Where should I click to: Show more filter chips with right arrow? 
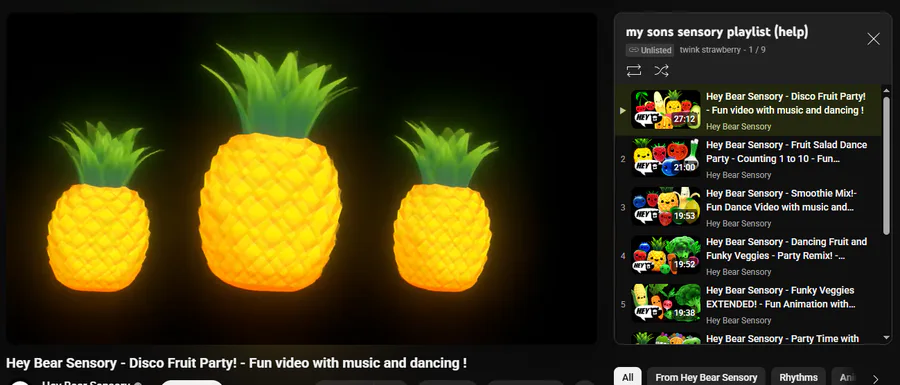875,379
